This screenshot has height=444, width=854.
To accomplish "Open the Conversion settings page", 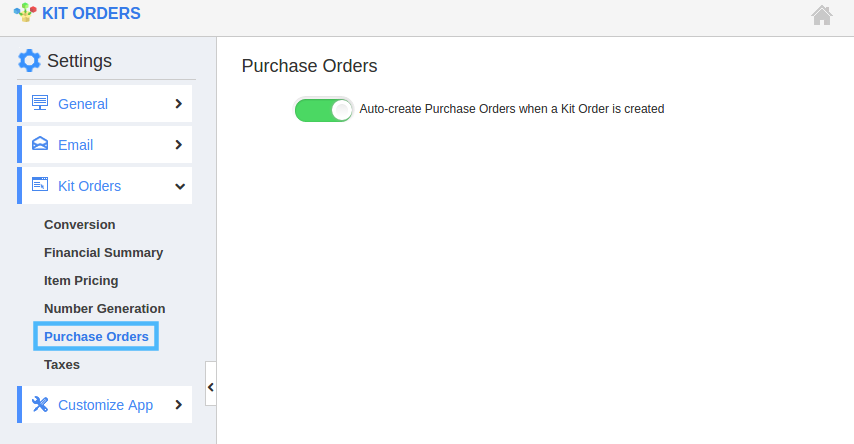I will coord(80,224).
